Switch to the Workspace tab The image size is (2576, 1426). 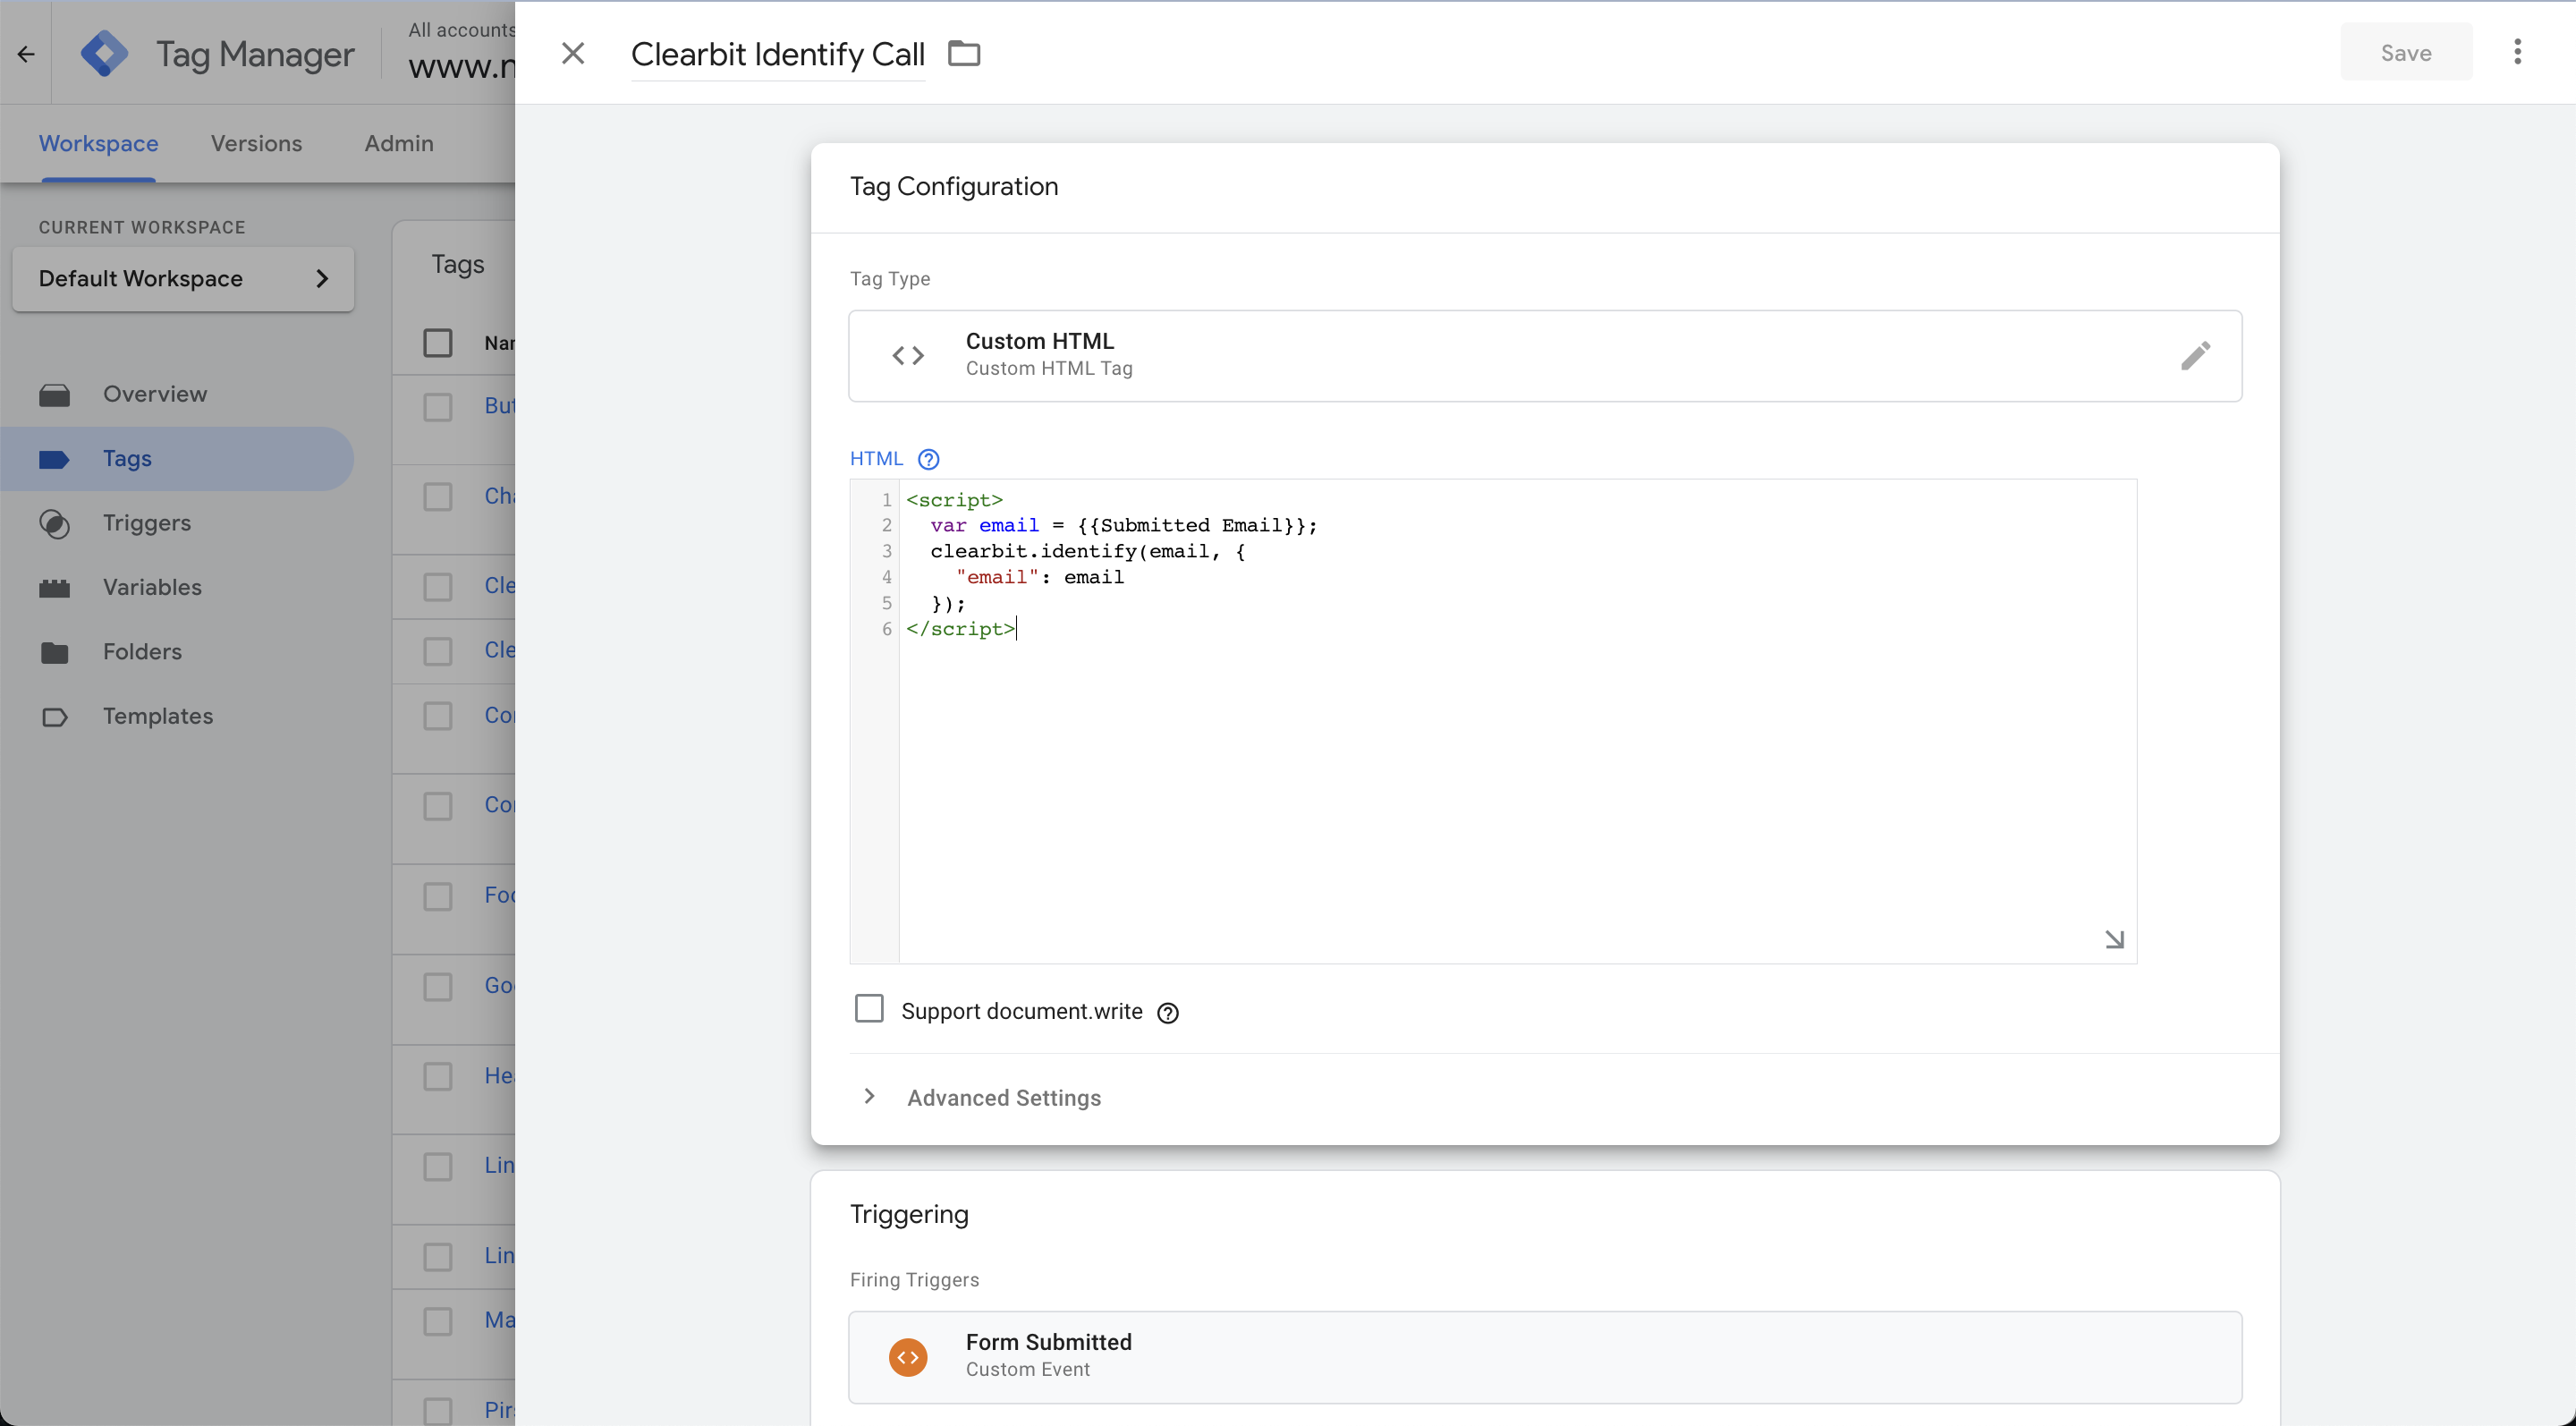[99, 143]
